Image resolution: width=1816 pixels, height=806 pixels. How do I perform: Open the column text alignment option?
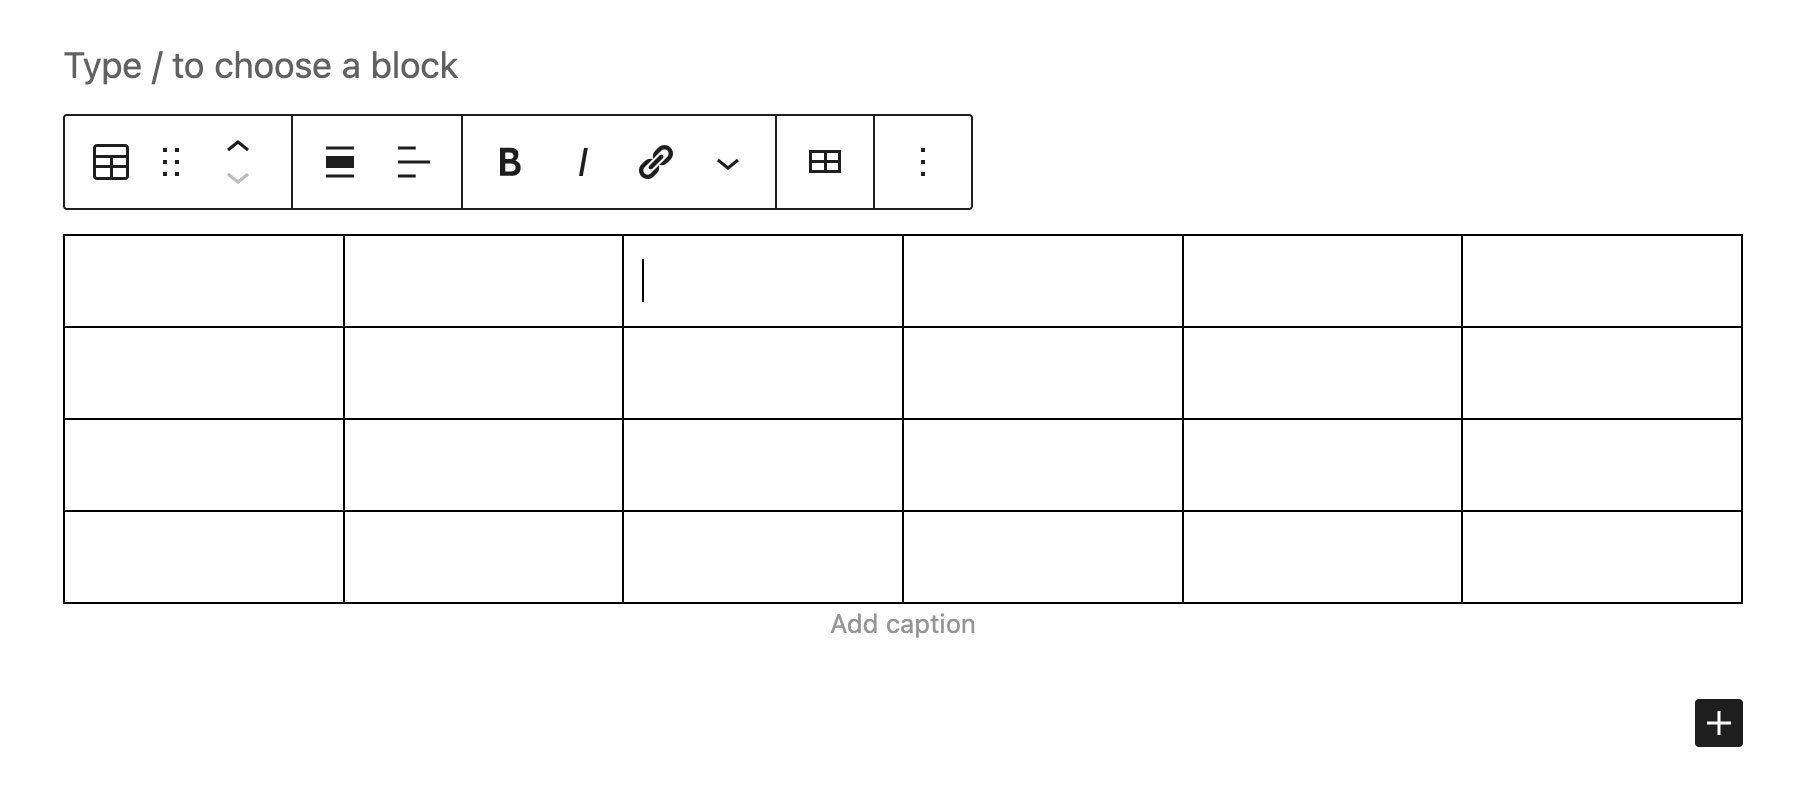point(413,162)
